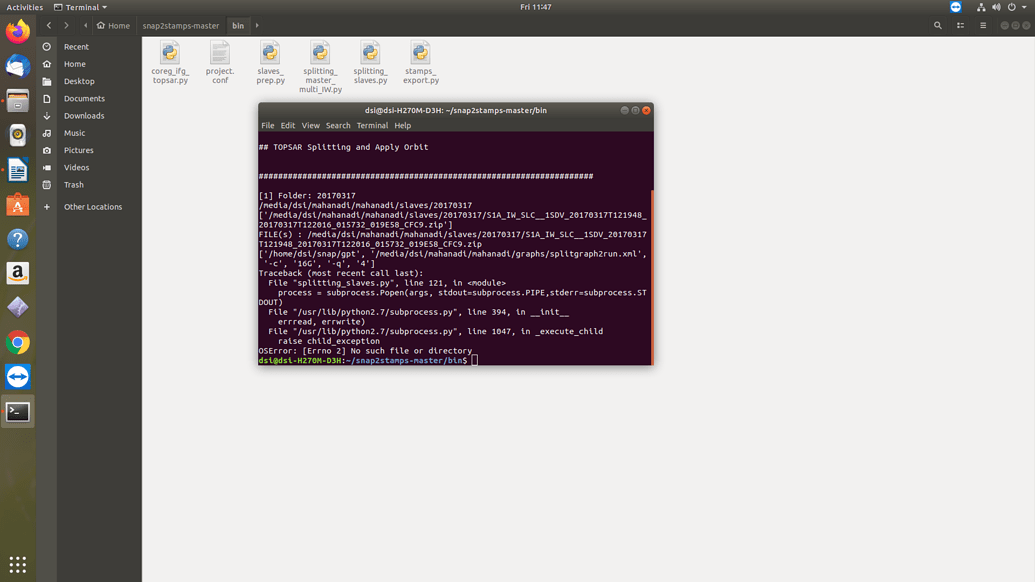This screenshot has height=582, width=1035.
Task: Click the file manager search icon
Action: click(x=937, y=26)
